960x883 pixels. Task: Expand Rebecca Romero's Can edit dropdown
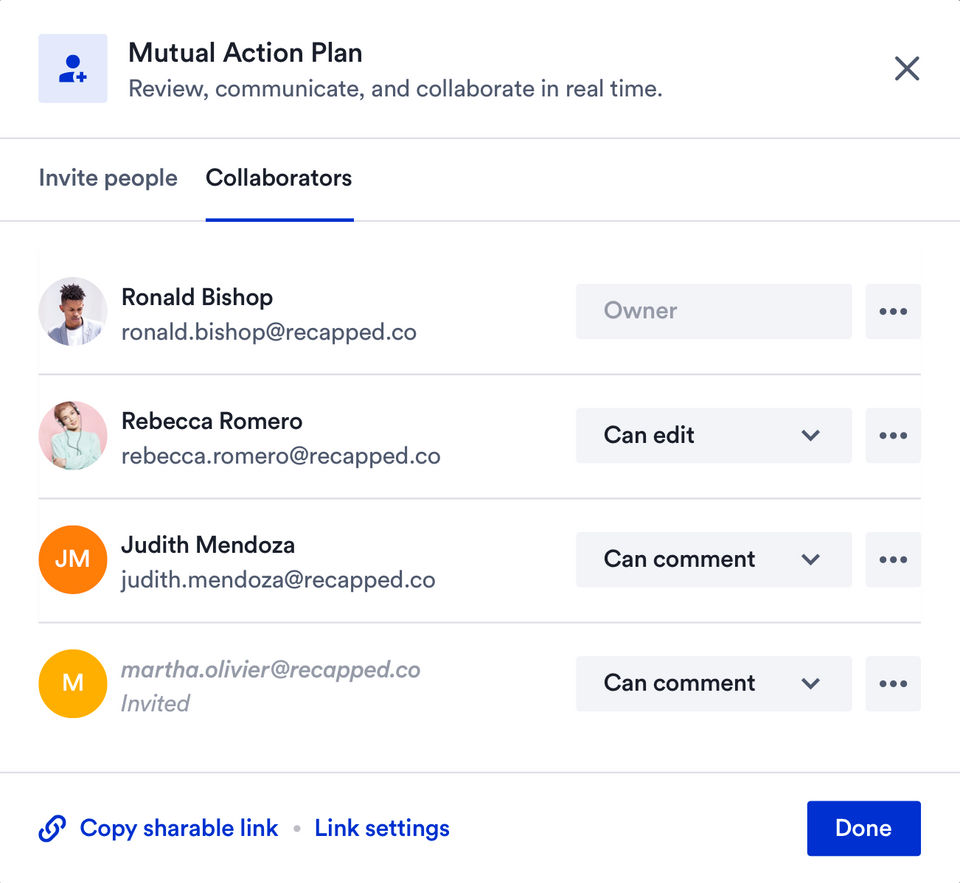(713, 435)
